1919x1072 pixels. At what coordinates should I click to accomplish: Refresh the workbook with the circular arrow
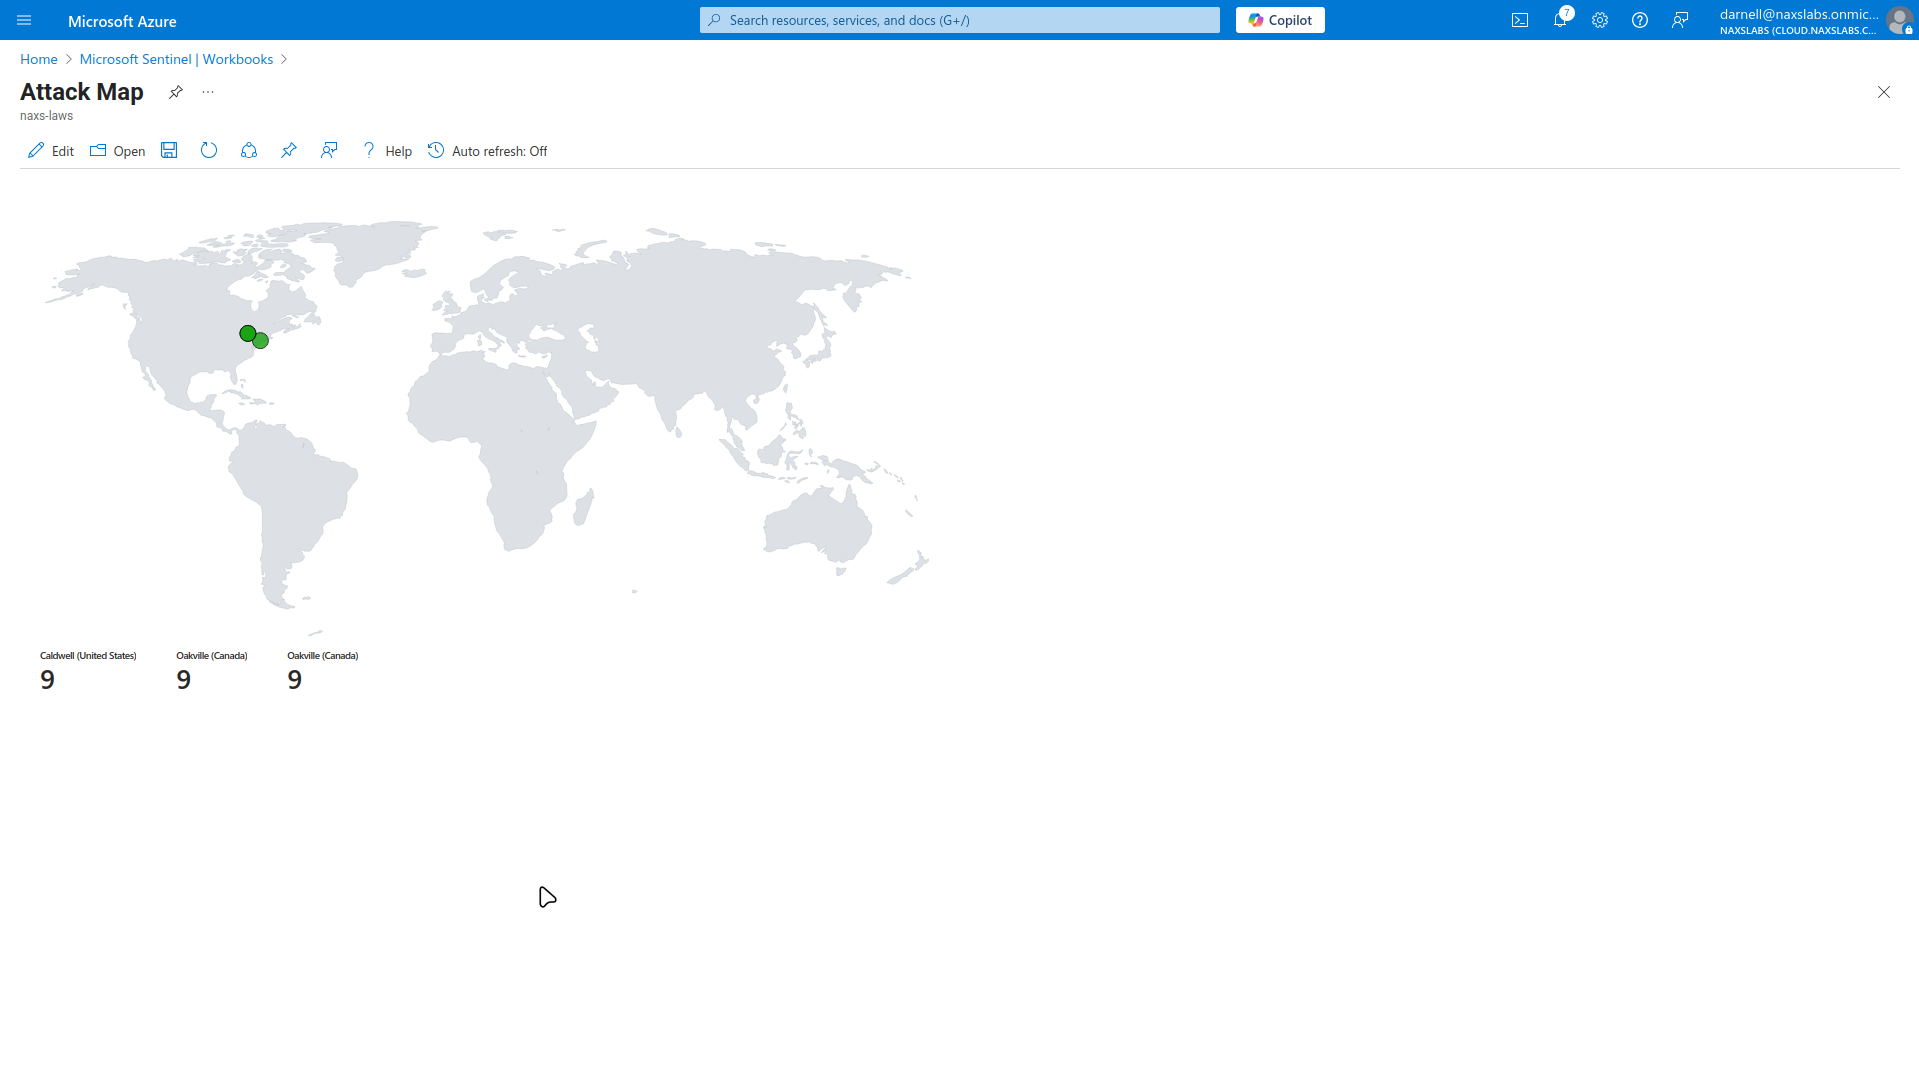(209, 150)
